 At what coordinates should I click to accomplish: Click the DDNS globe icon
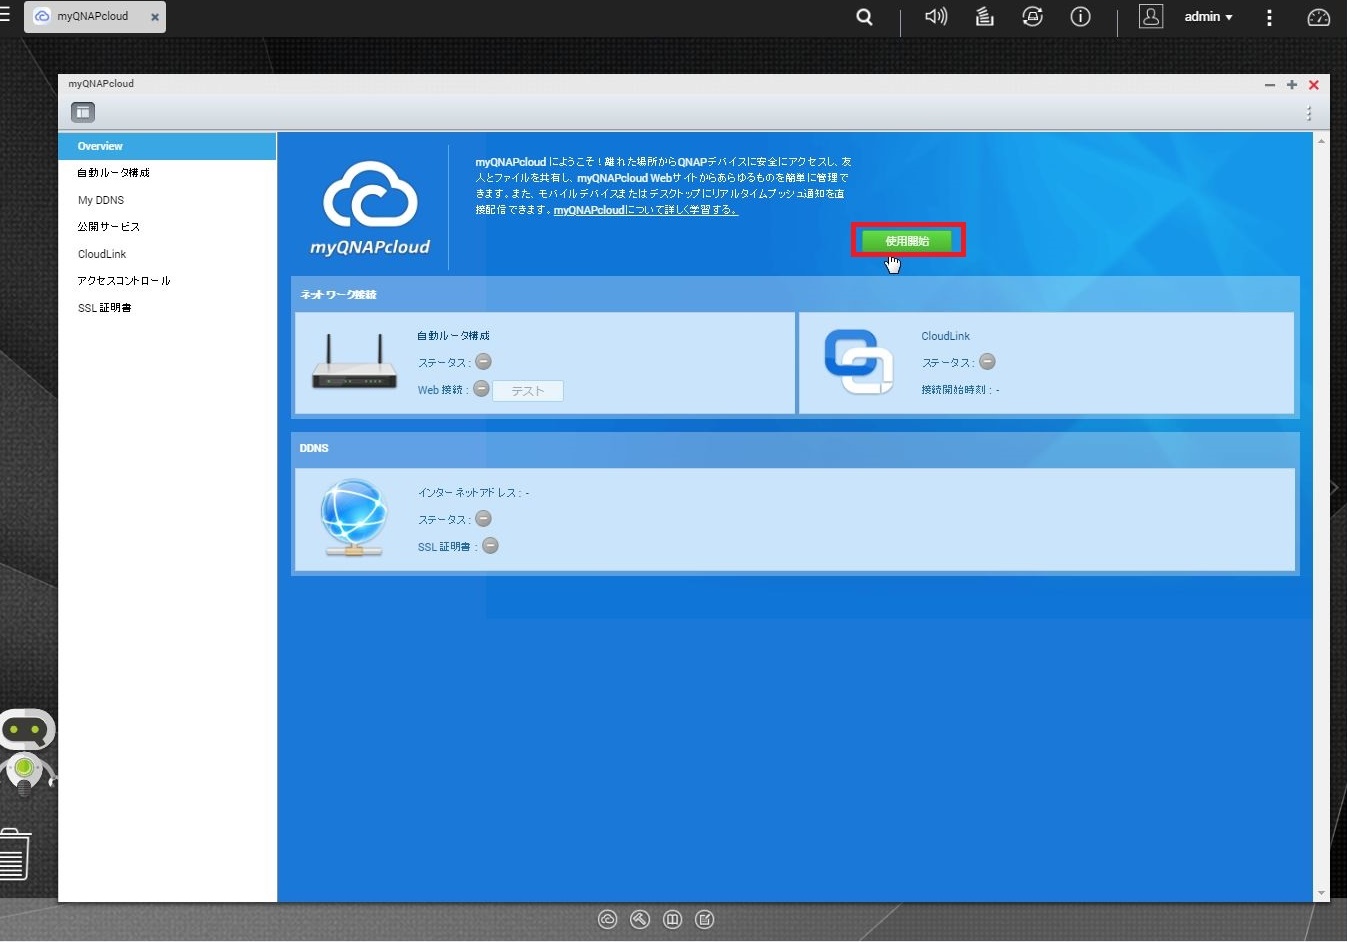[x=353, y=517]
